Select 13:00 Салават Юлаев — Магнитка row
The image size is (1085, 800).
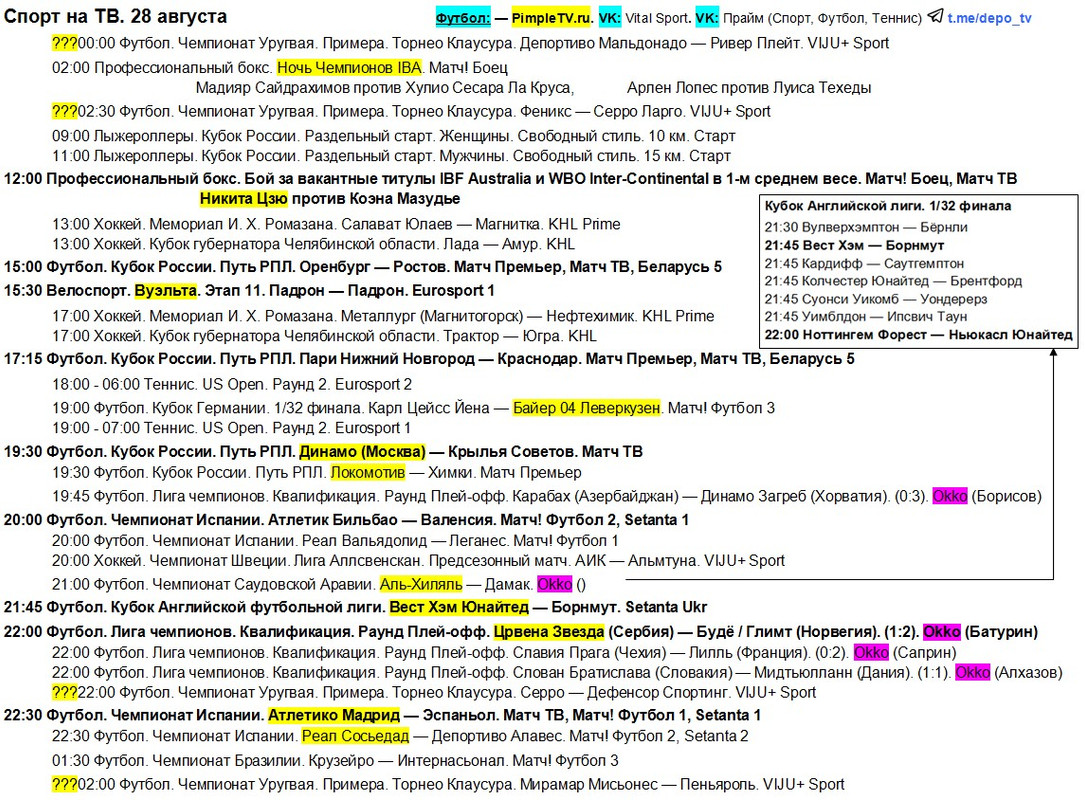point(336,224)
